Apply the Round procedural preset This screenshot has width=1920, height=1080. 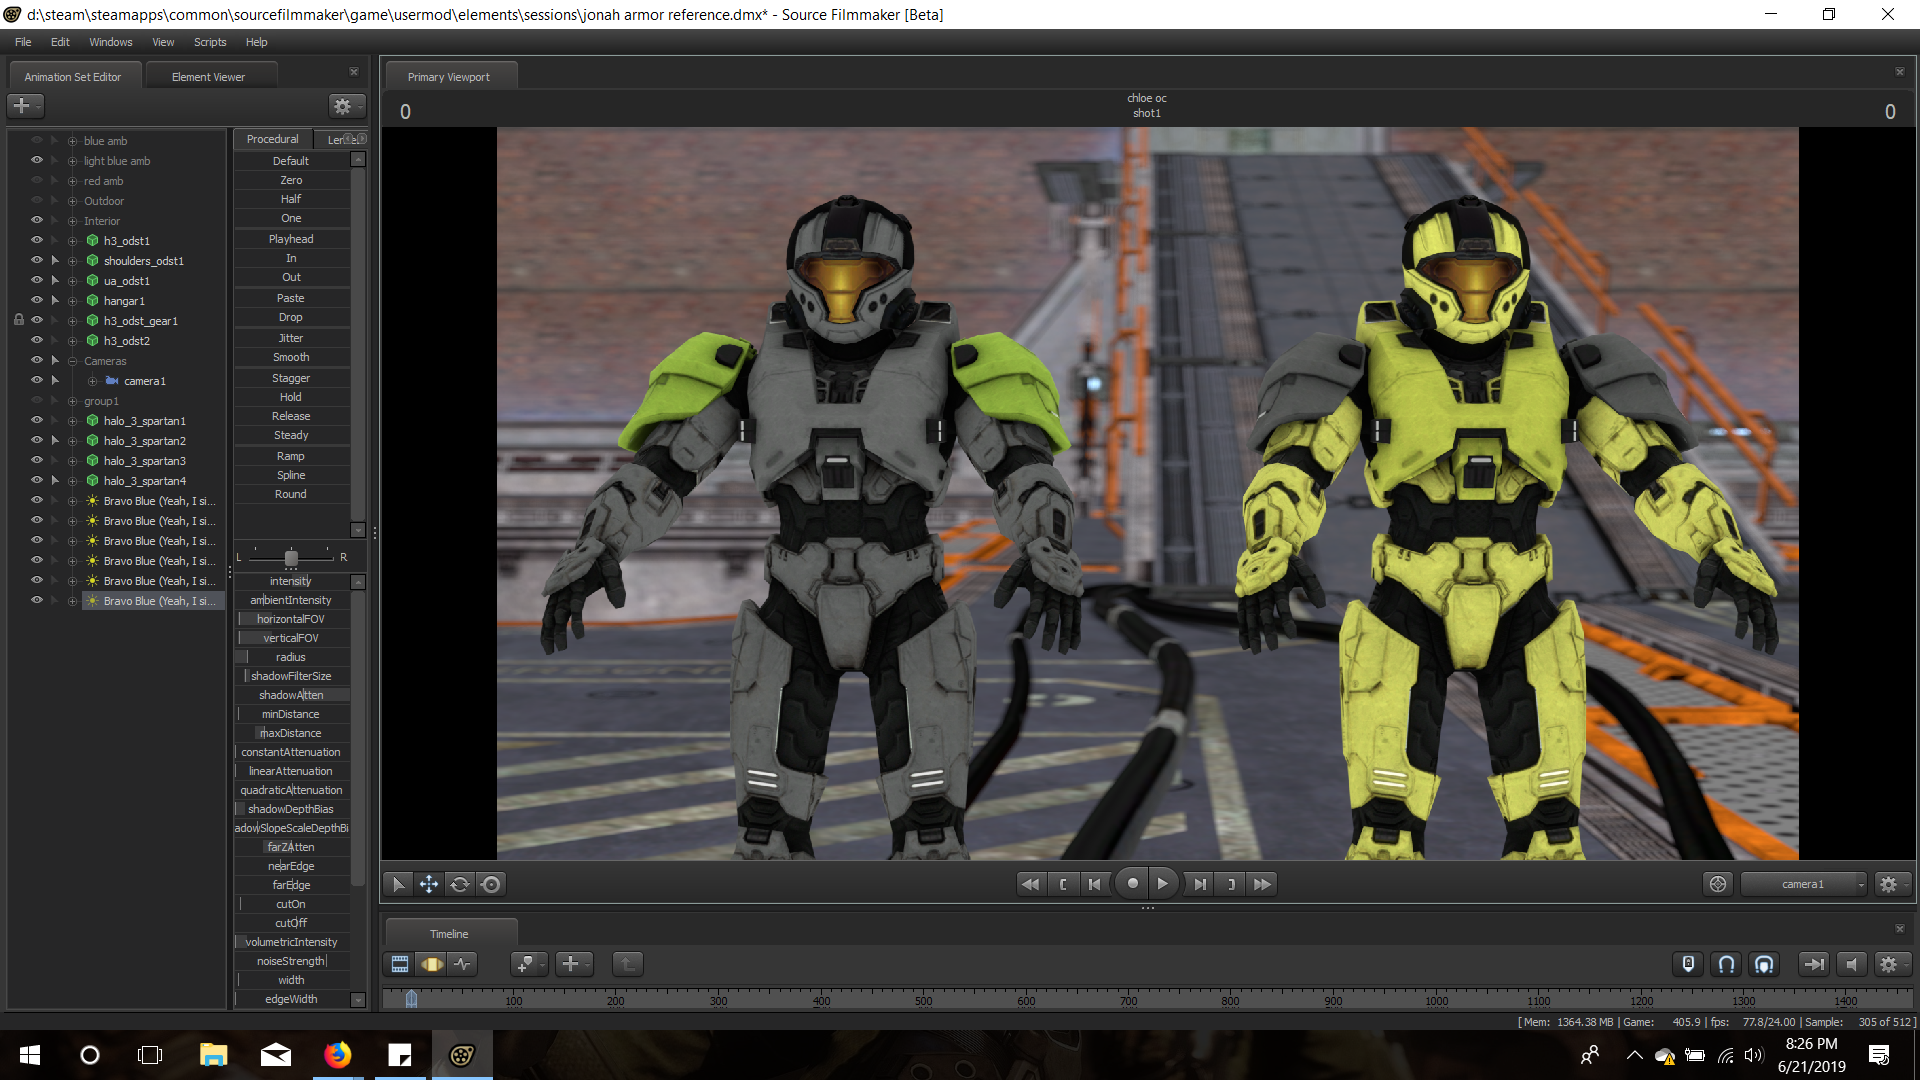(291, 494)
